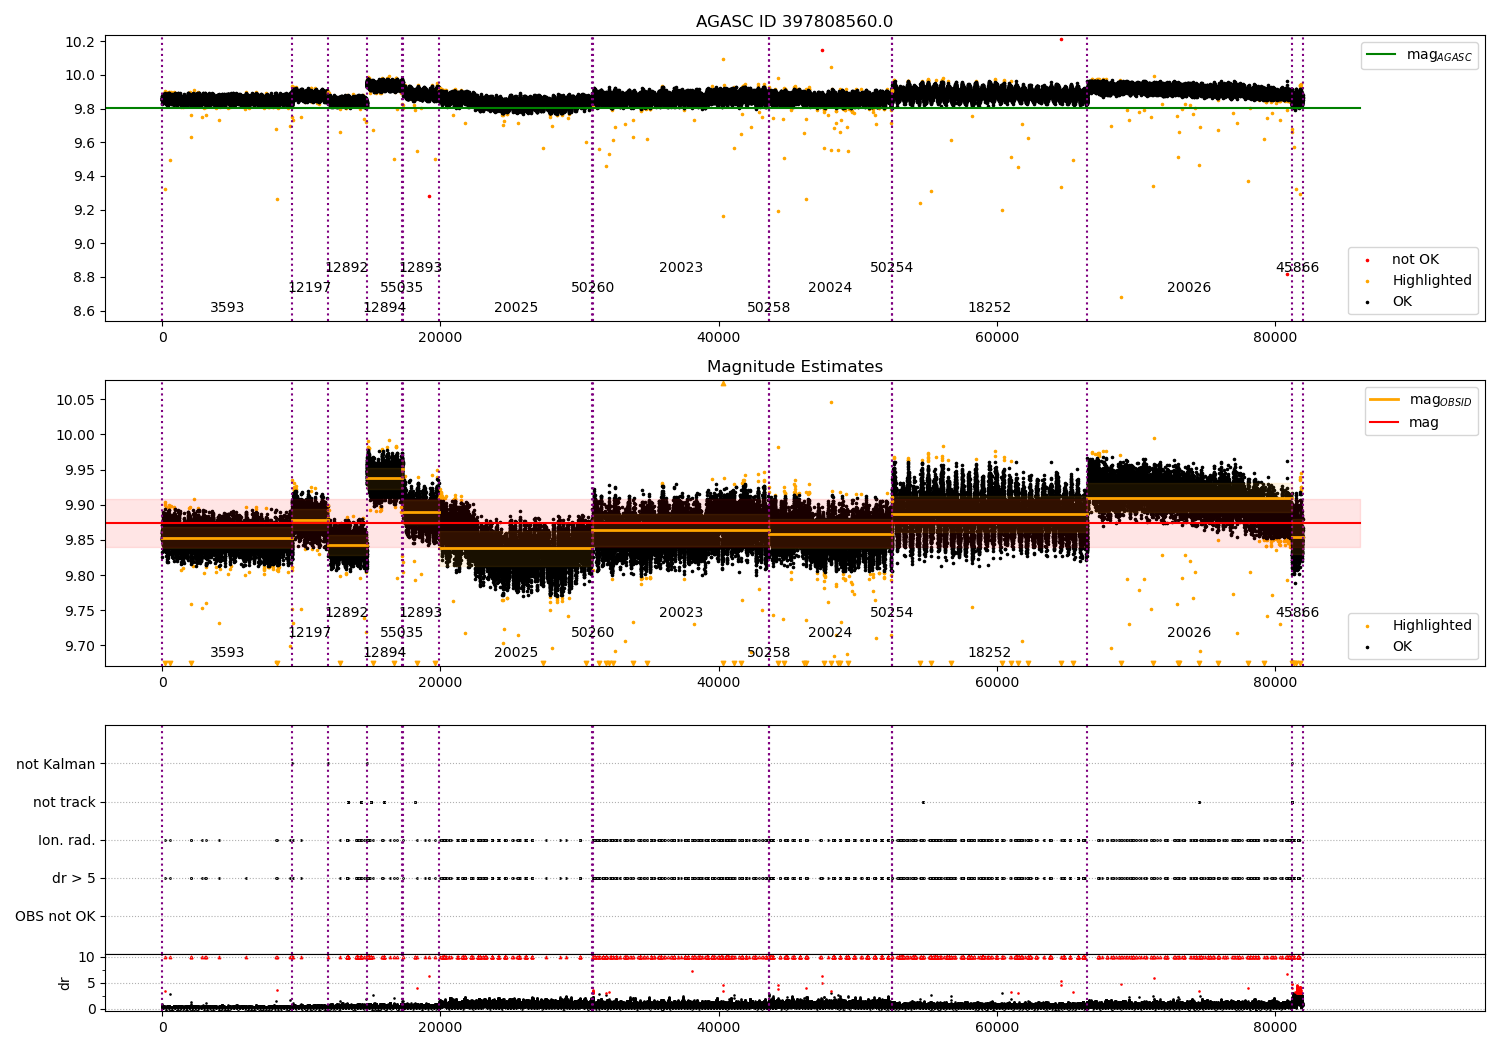This screenshot has height=1050, width=1500.
Task: Click obsid label 12197 in AGASC ID plot
Action: pos(310,288)
